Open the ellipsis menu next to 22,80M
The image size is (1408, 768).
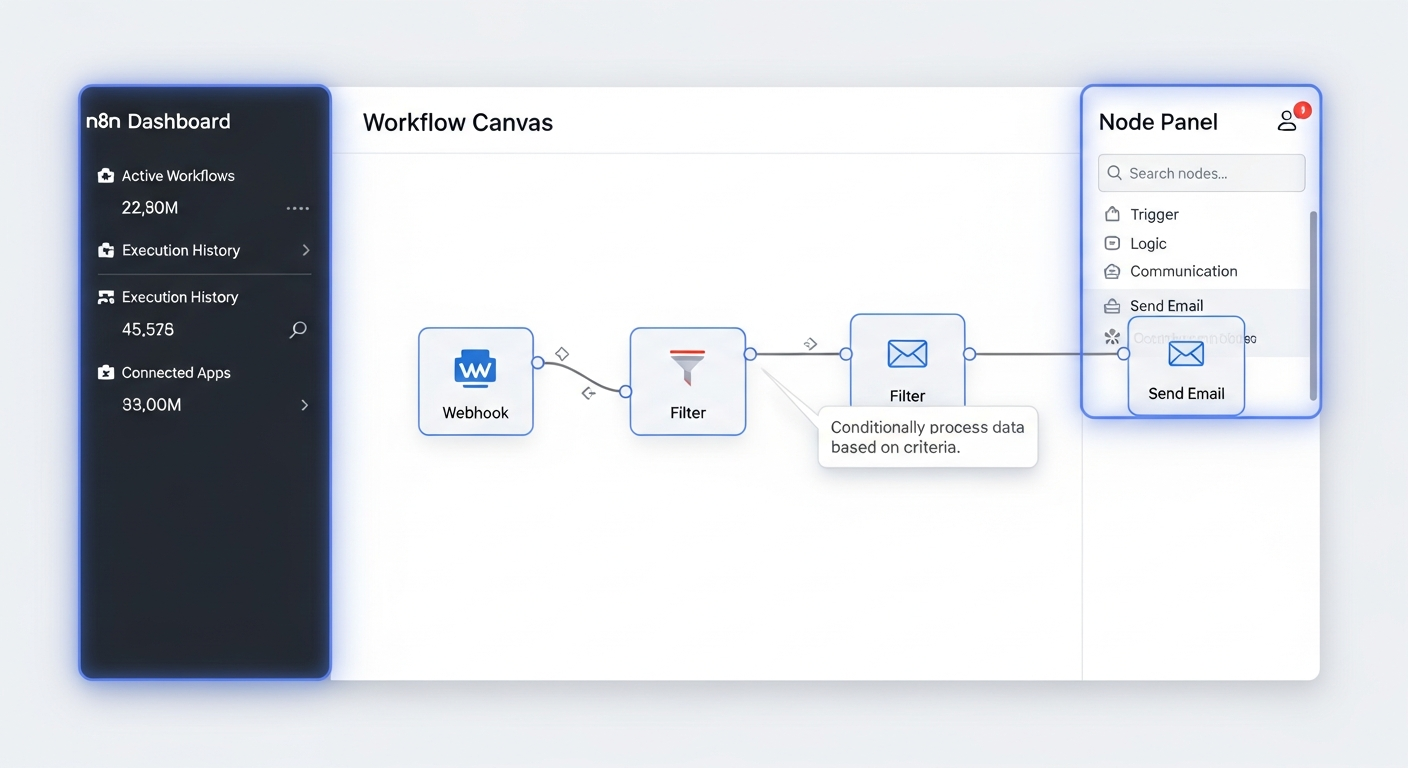pos(297,208)
